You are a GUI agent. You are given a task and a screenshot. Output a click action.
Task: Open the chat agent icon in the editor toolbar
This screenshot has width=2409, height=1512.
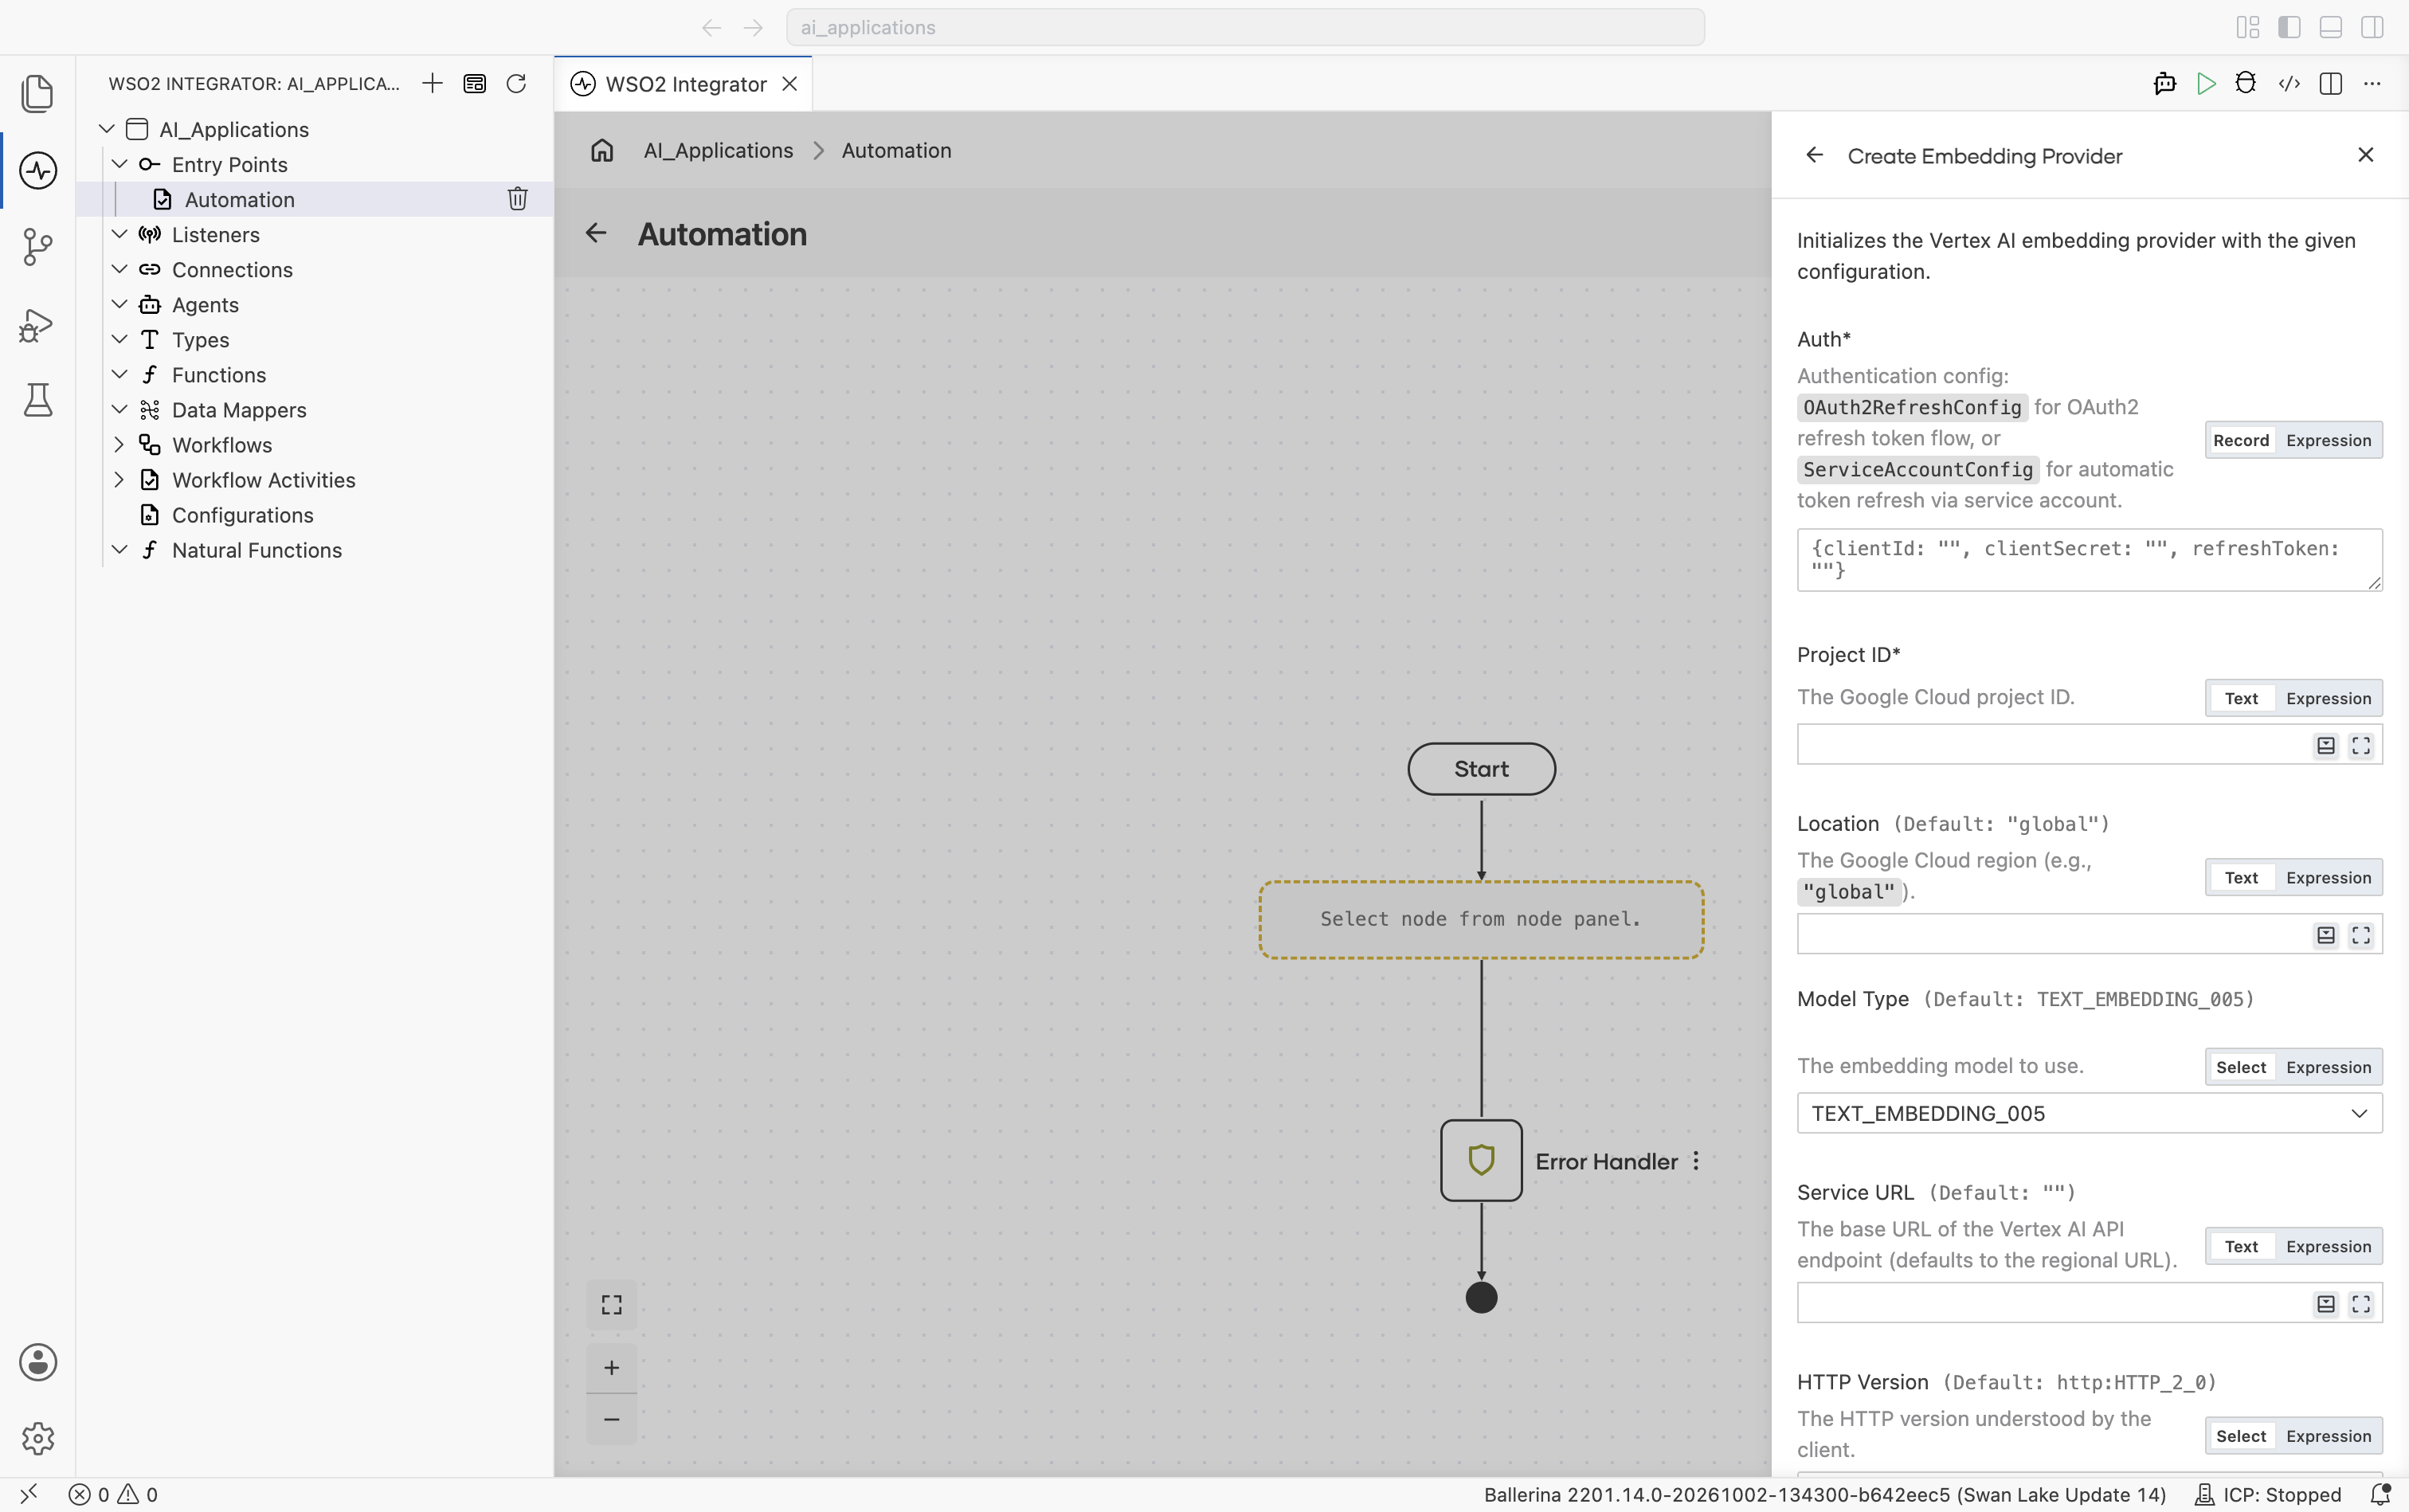tap(2165, 84)
